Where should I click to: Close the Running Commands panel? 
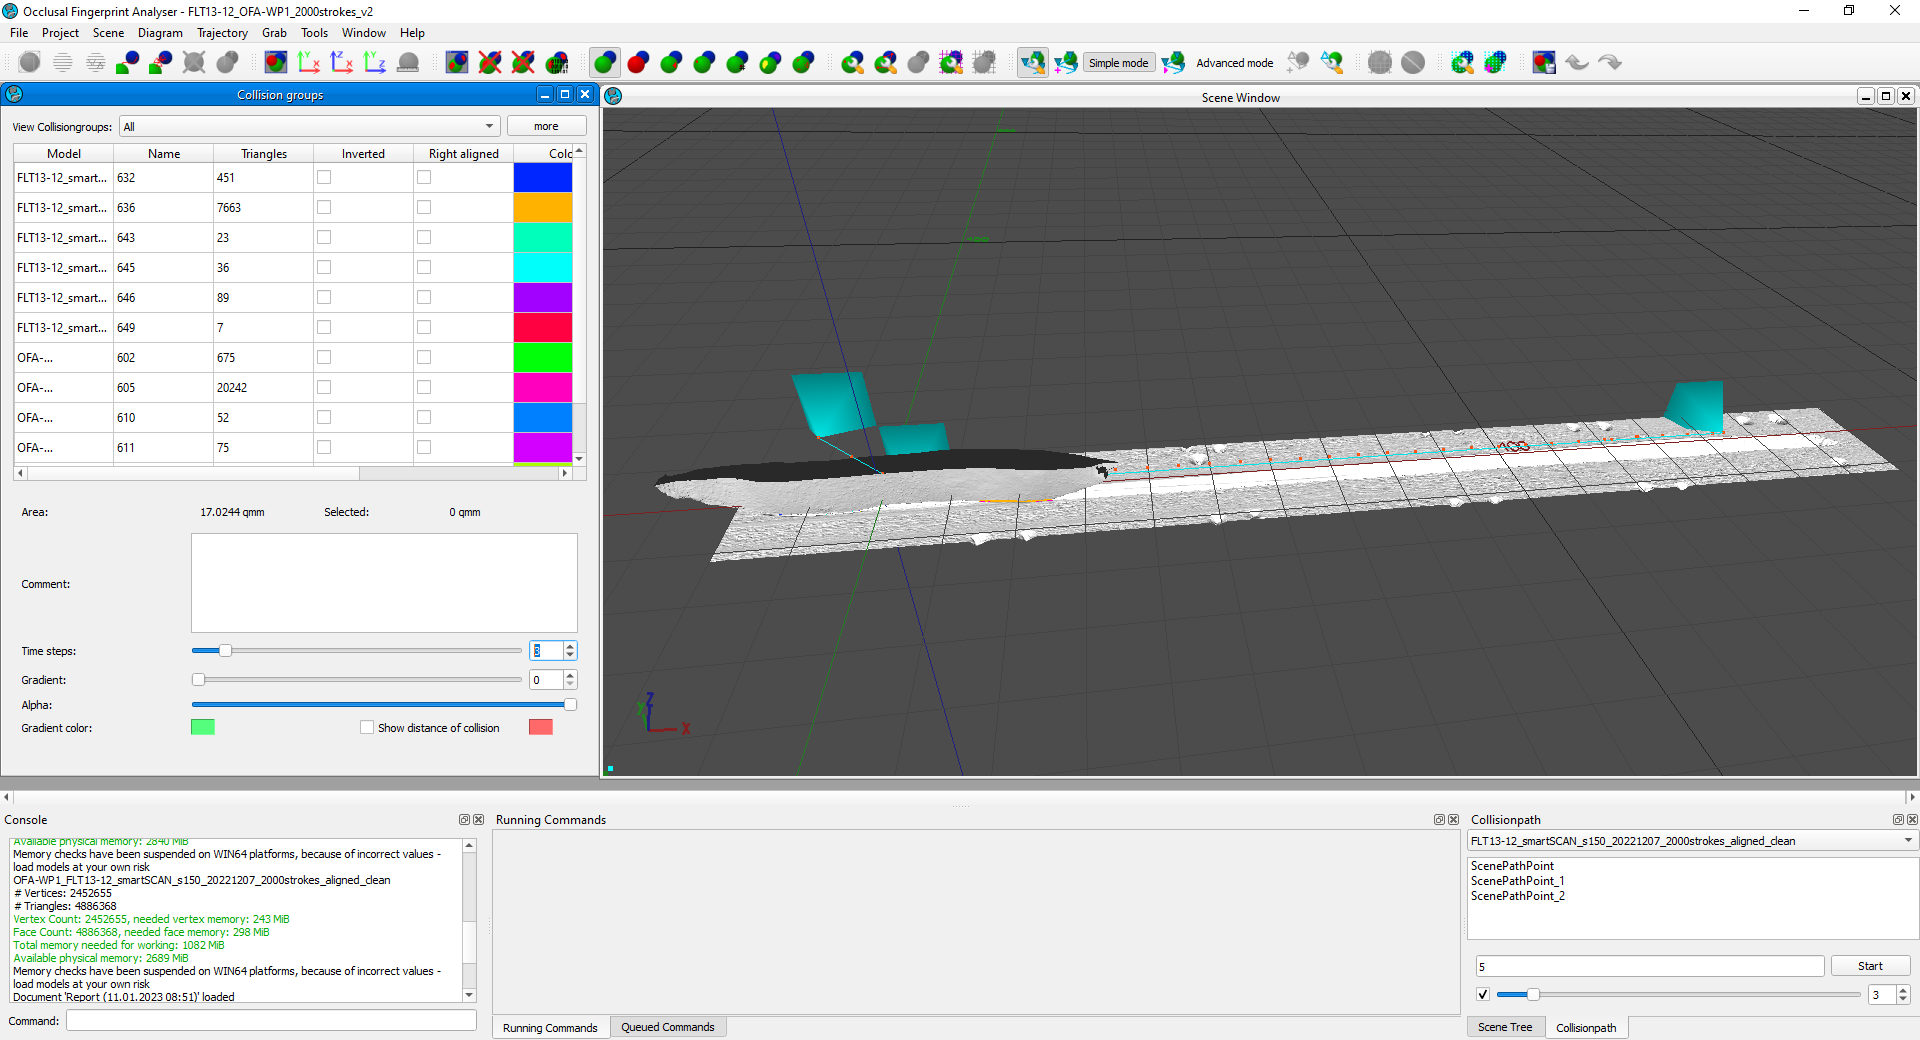(x=1453, y=820)
